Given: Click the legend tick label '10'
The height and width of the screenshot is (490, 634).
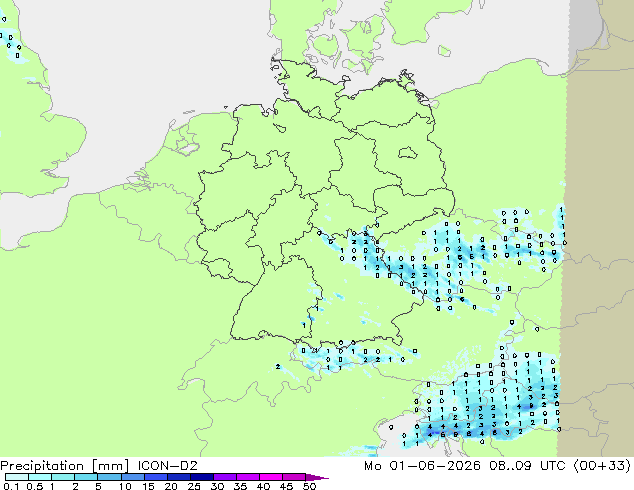Looking at the screenshot, I should pos(125,486).
